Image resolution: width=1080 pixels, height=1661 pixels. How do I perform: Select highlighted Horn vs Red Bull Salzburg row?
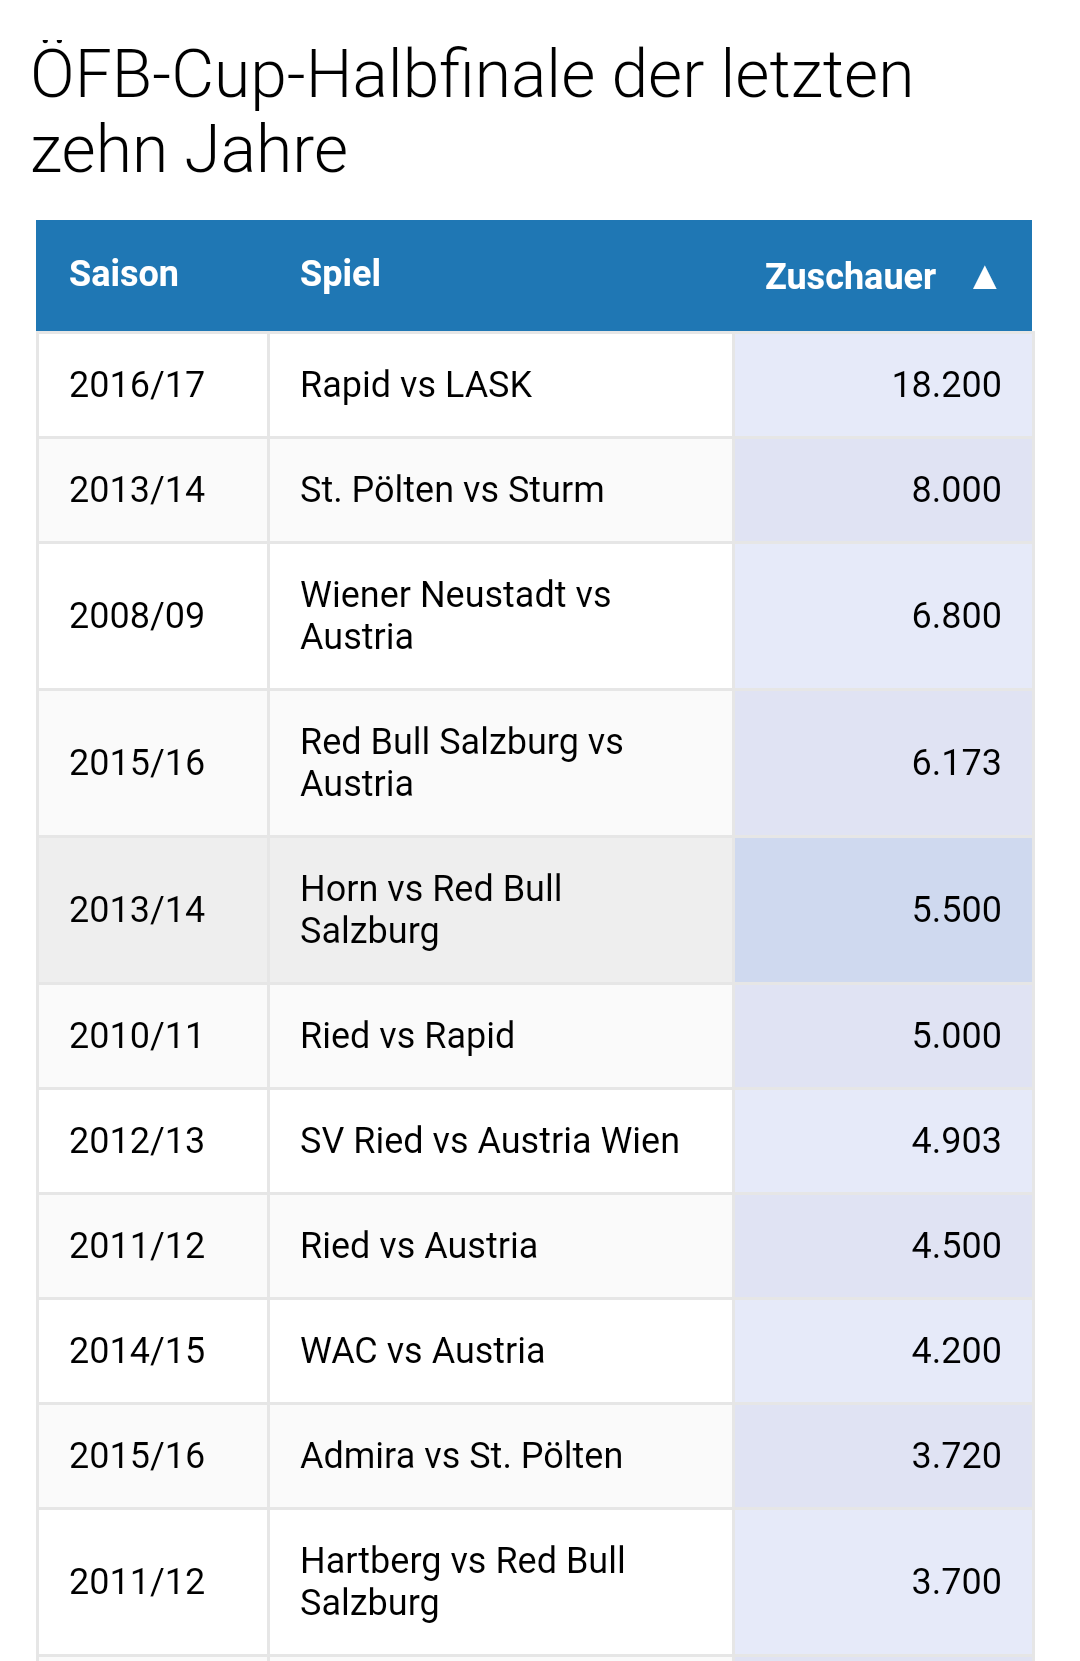tap(535, 910)
